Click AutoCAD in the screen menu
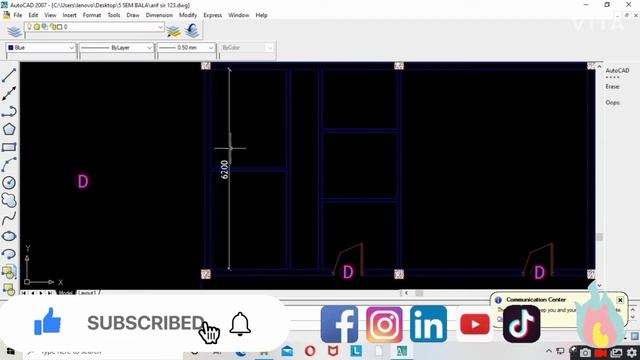This screenshot has width=640, height=360. [617, 71]
